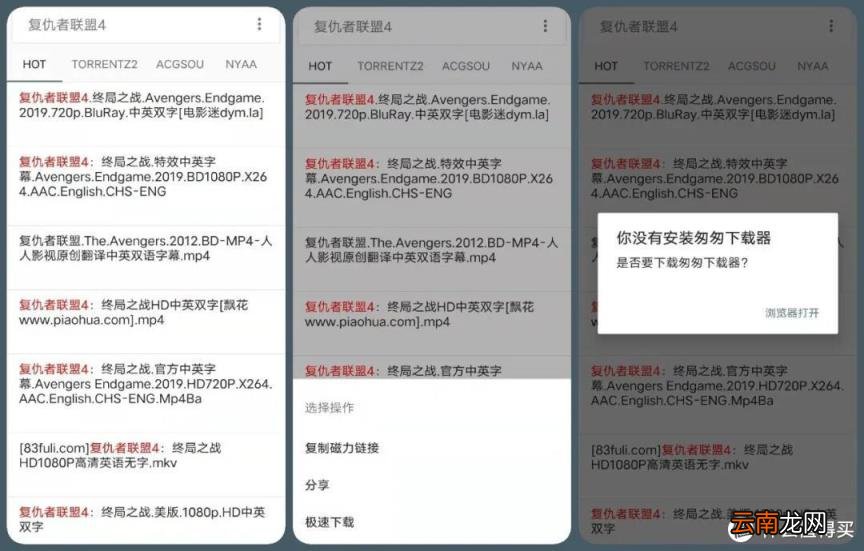Select the HOT tab in the middle screen
Viewport: 864px width, 551px height.
[320, 66]
